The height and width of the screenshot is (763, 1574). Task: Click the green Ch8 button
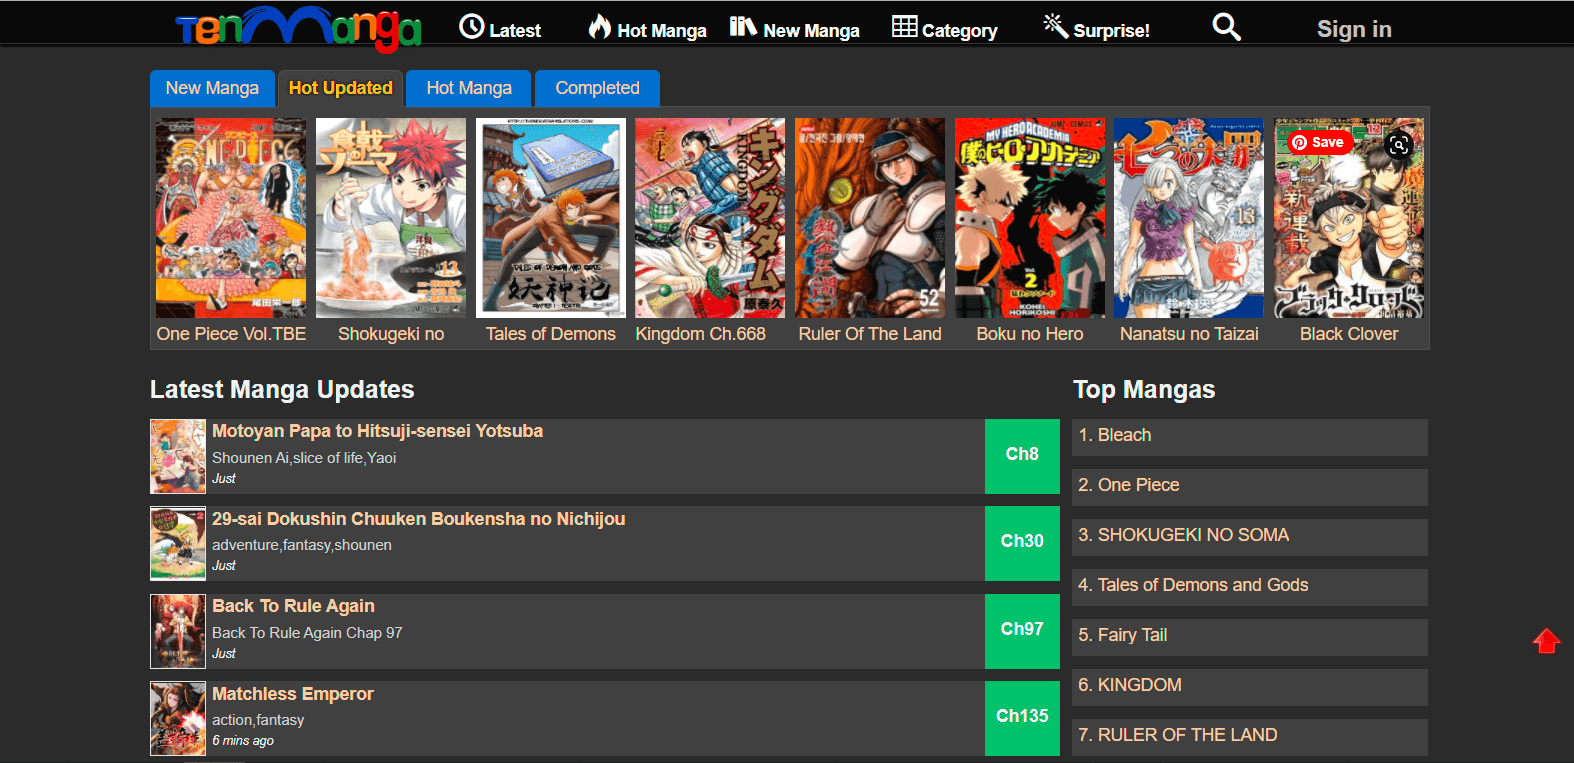tap(1022, 456)
